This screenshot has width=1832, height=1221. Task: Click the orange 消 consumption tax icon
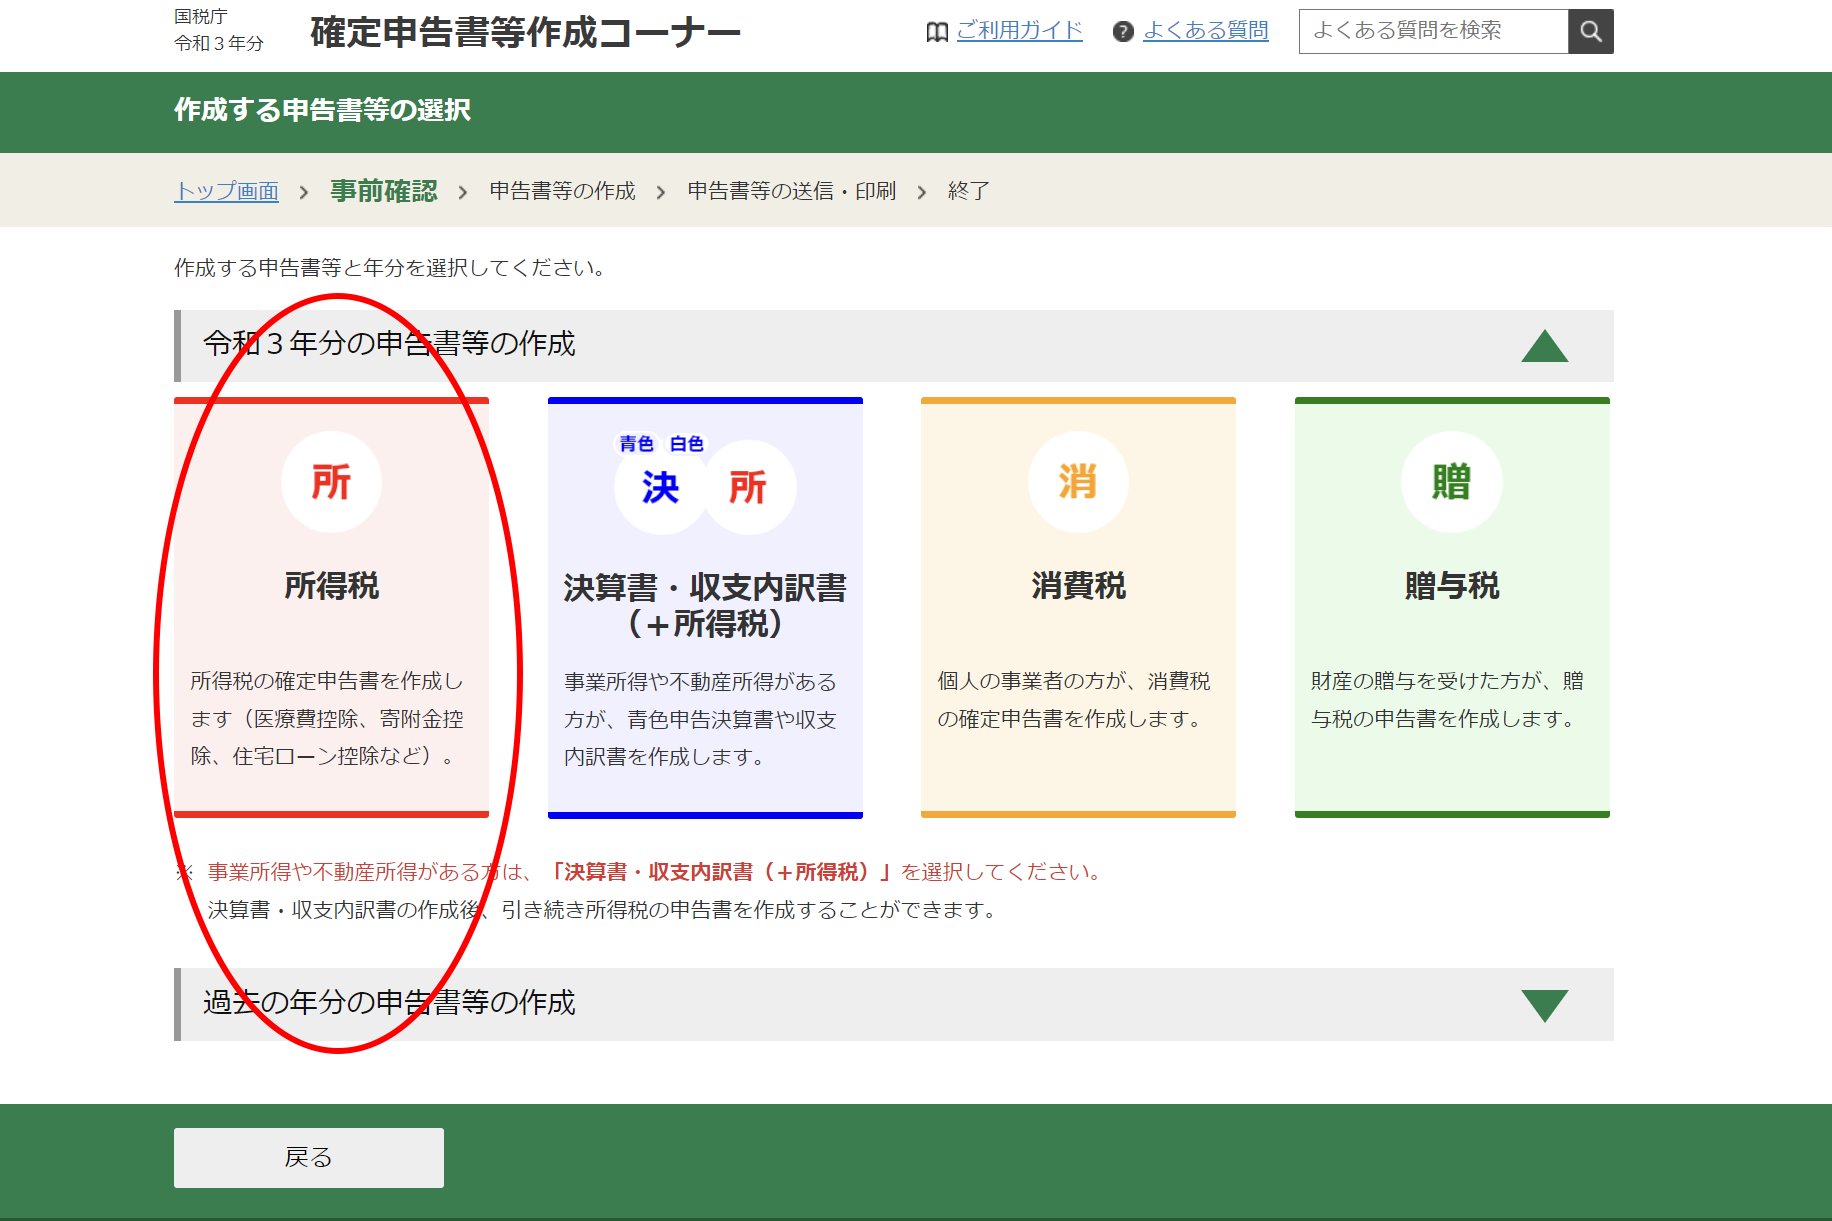point(1078,482)
